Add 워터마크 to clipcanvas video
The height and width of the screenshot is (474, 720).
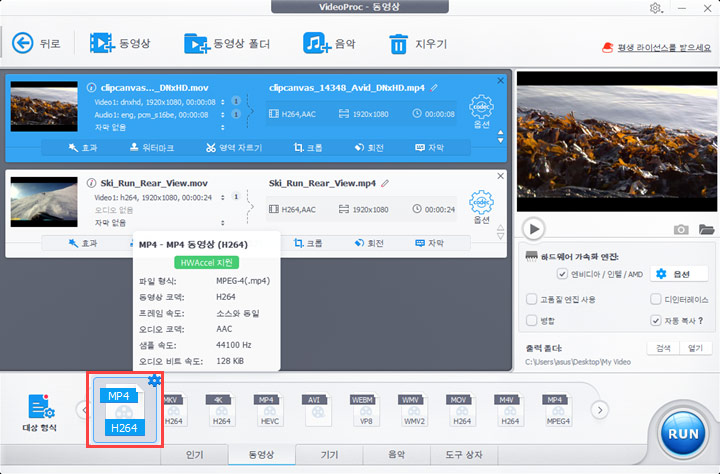[x=152, y=147]
